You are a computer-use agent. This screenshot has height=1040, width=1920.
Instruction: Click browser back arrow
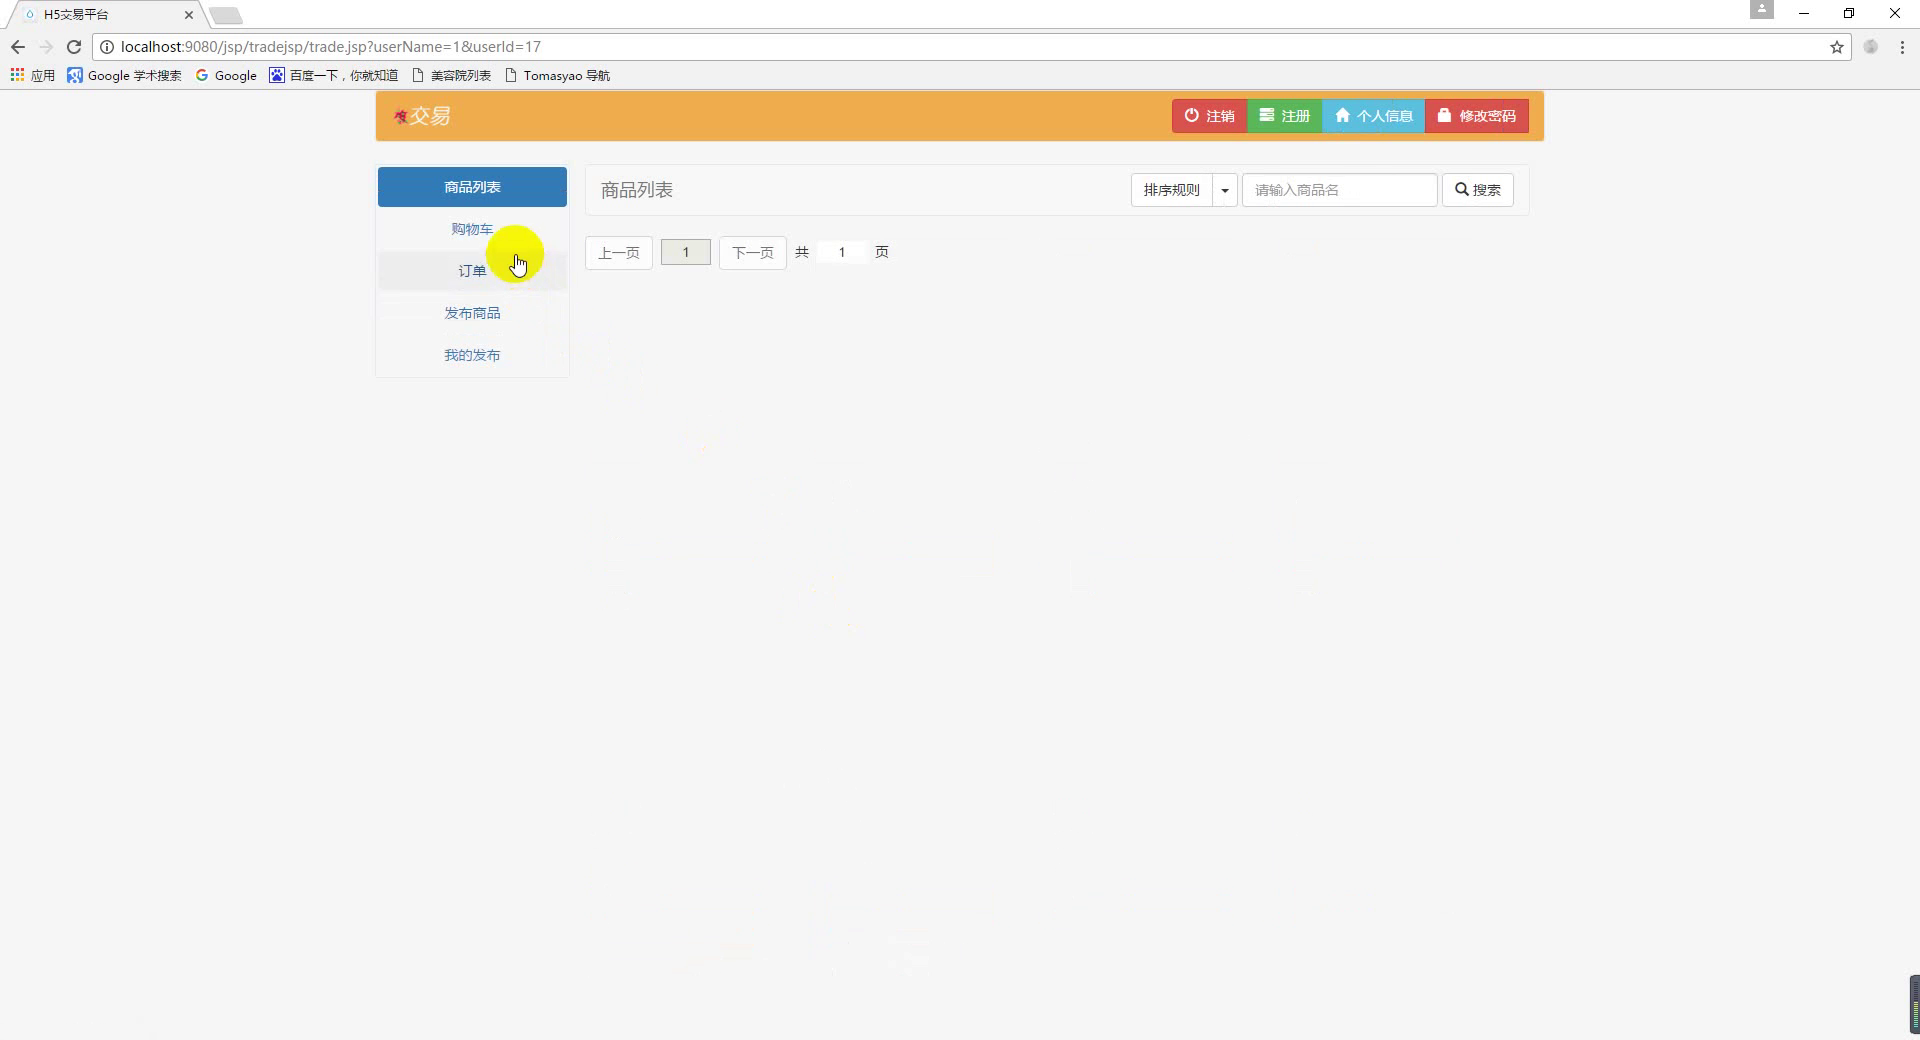[17, 47]
